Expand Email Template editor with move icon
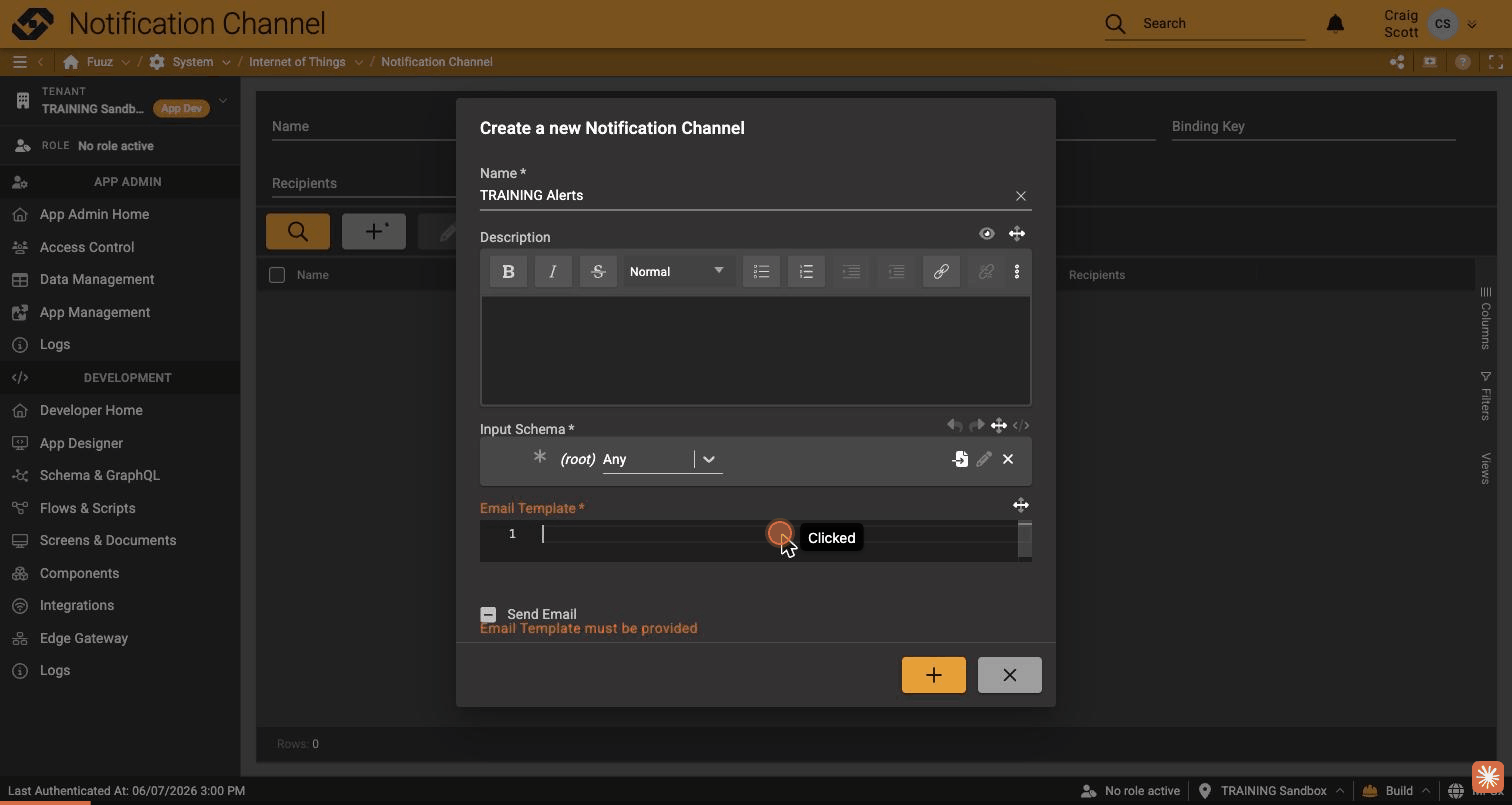Image resolution: width=1512 pixels, height=805 pixels. pos(1021,505)
